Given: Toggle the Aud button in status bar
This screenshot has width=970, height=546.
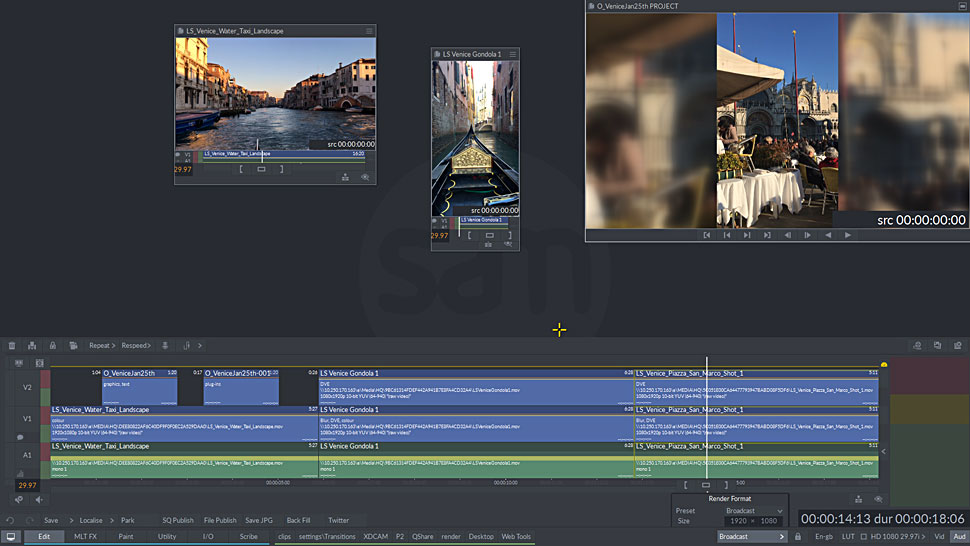Looking at the screenshot, I should [x=959, y=537].
